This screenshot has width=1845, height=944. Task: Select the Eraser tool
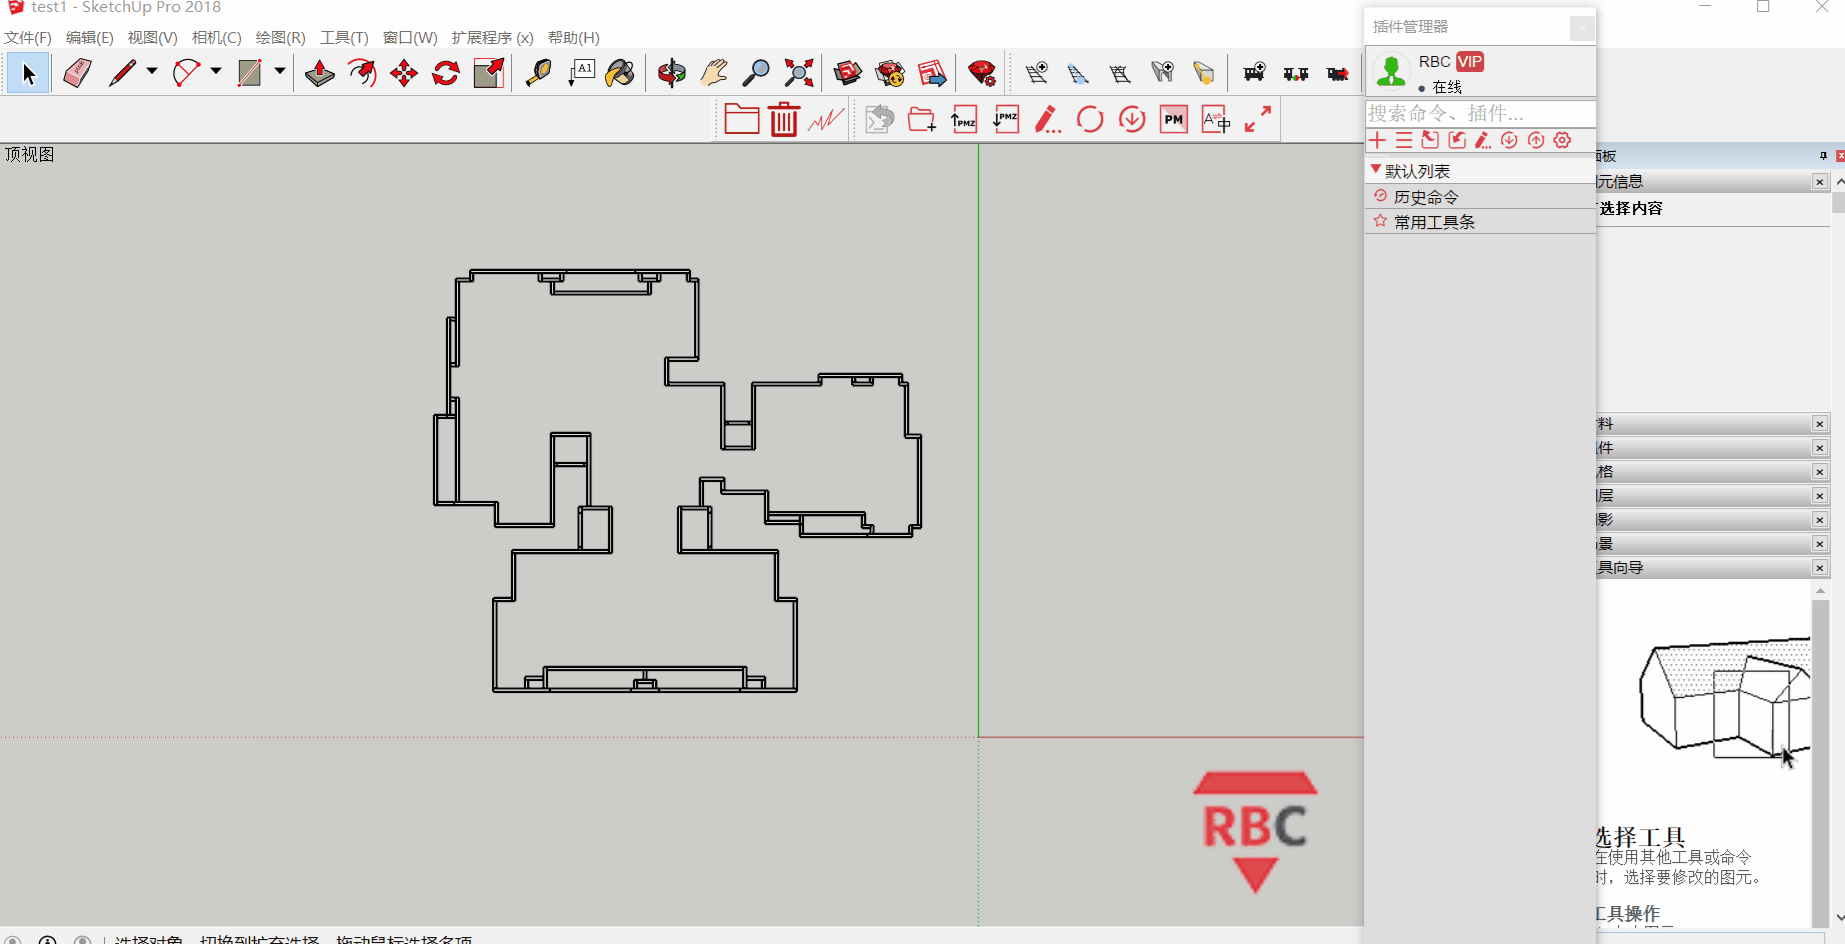pos(77,73)
